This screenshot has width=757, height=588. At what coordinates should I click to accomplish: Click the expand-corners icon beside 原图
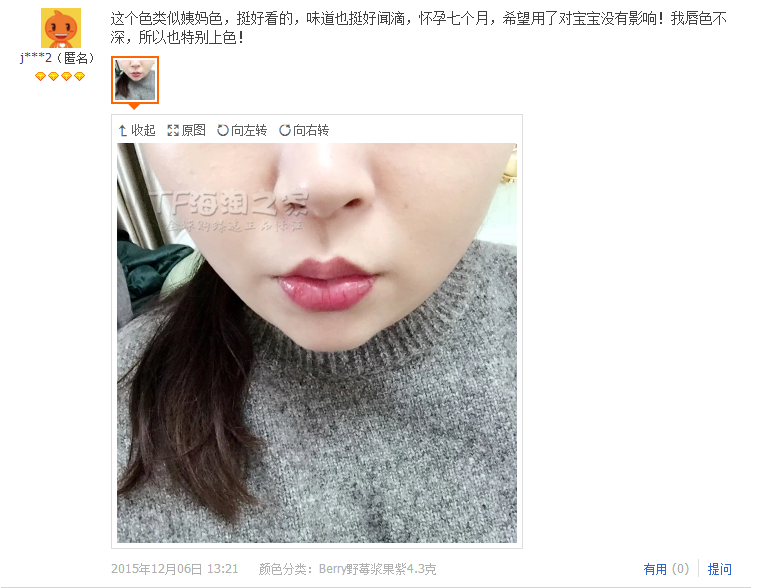173,130
